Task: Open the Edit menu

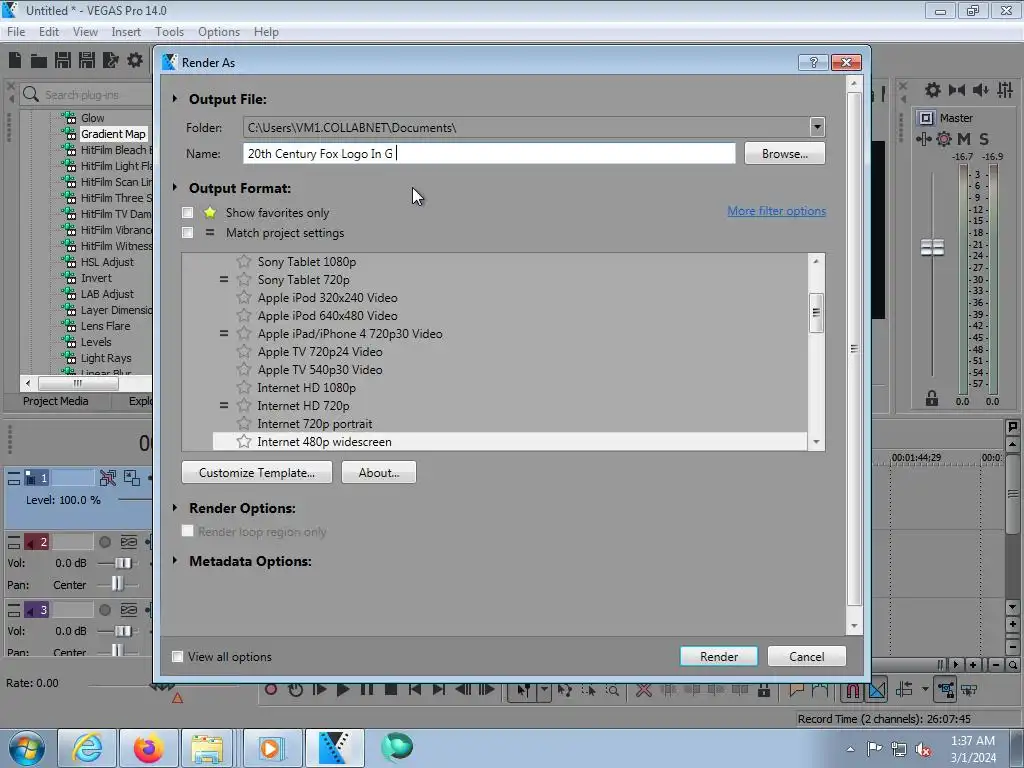Action: click(48, 32)
